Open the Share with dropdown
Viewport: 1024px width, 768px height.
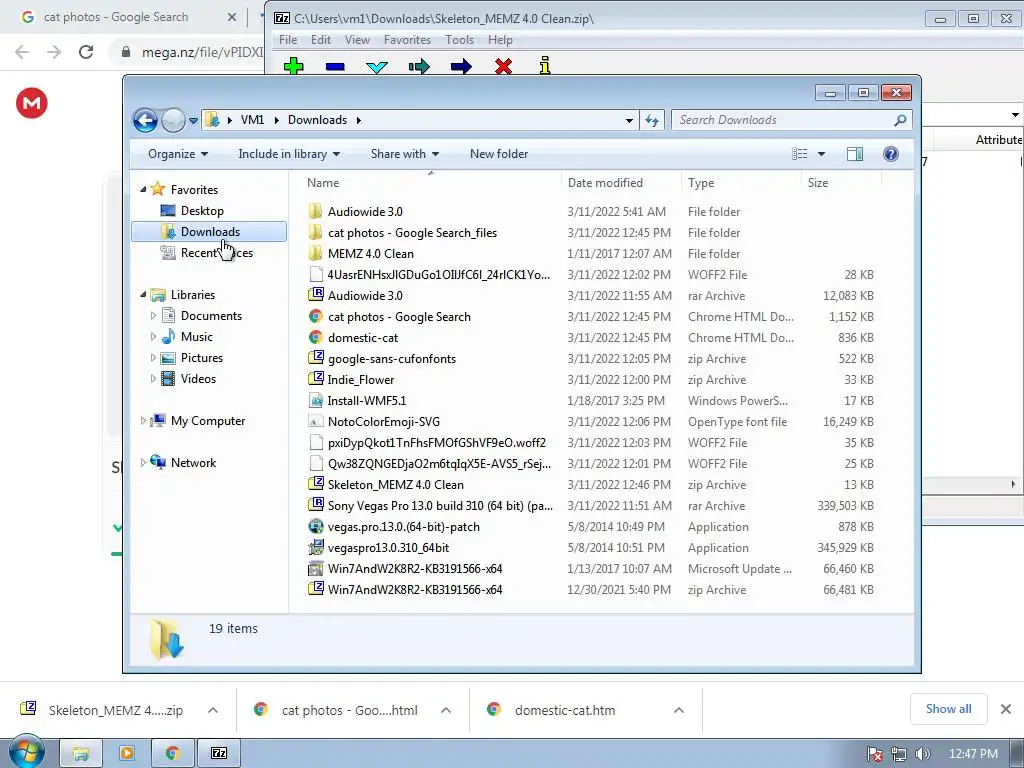pyautogui.click(x=404, y=154)
